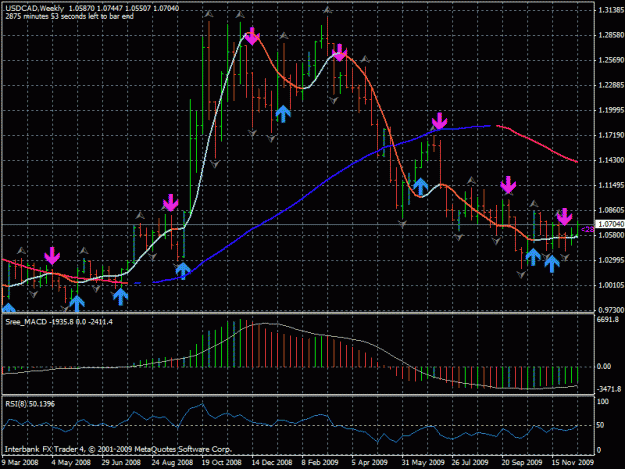Select the 31 May 2009 date label
This screenshot has height=469, width=625.
coord(423,463)
